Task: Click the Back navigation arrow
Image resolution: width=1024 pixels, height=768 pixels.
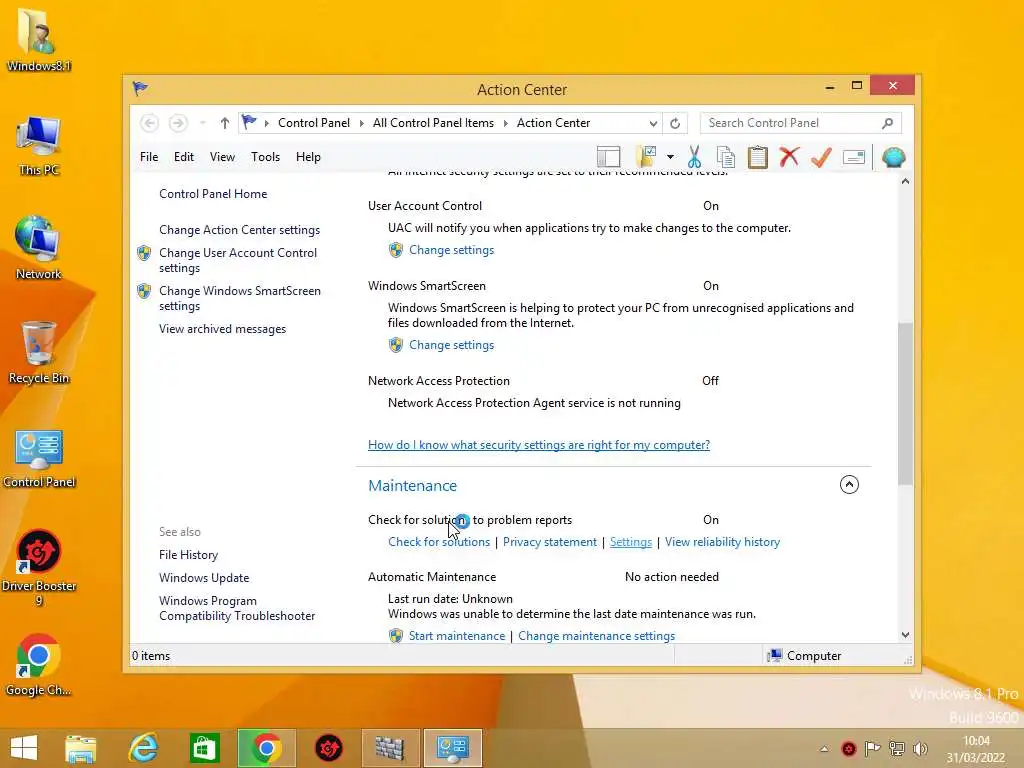Action: [149, 123]
